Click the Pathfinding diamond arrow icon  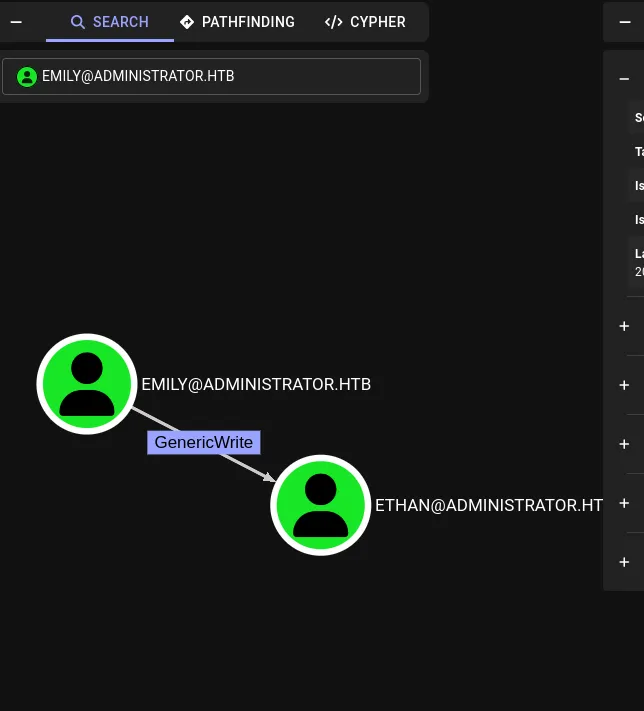click(187, 22)
